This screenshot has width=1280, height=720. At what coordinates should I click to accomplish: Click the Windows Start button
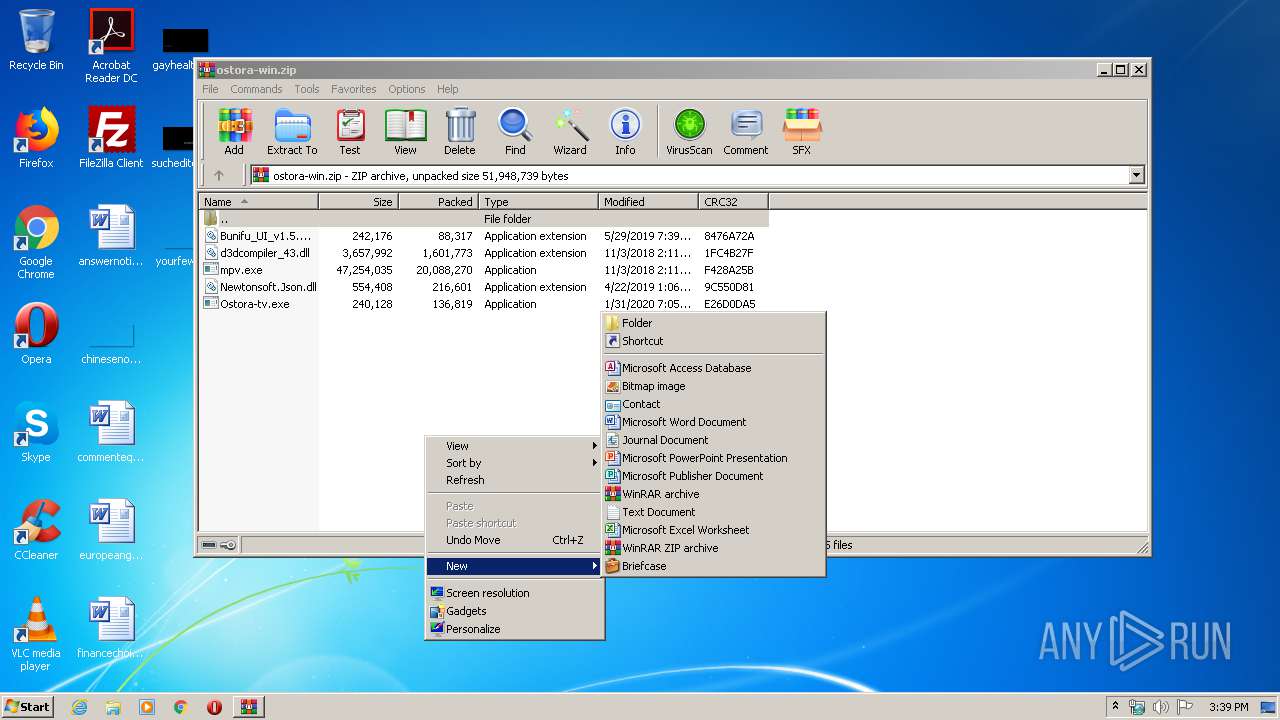coord(28,706)
